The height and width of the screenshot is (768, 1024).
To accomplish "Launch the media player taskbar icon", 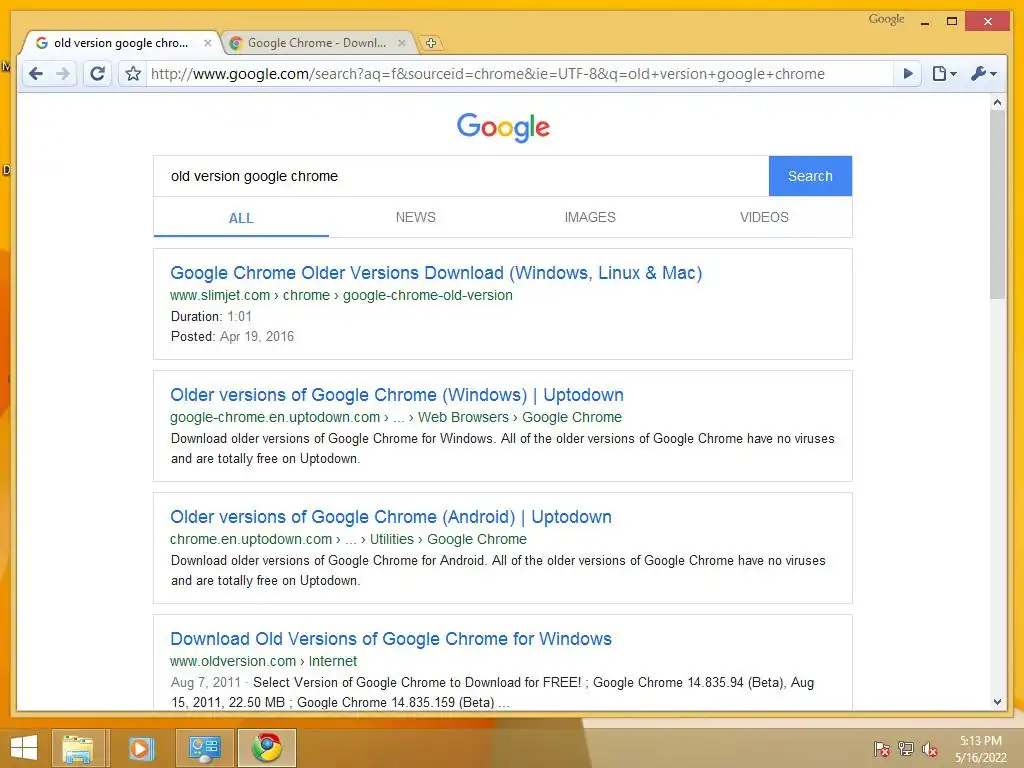I will click(140, 748).
